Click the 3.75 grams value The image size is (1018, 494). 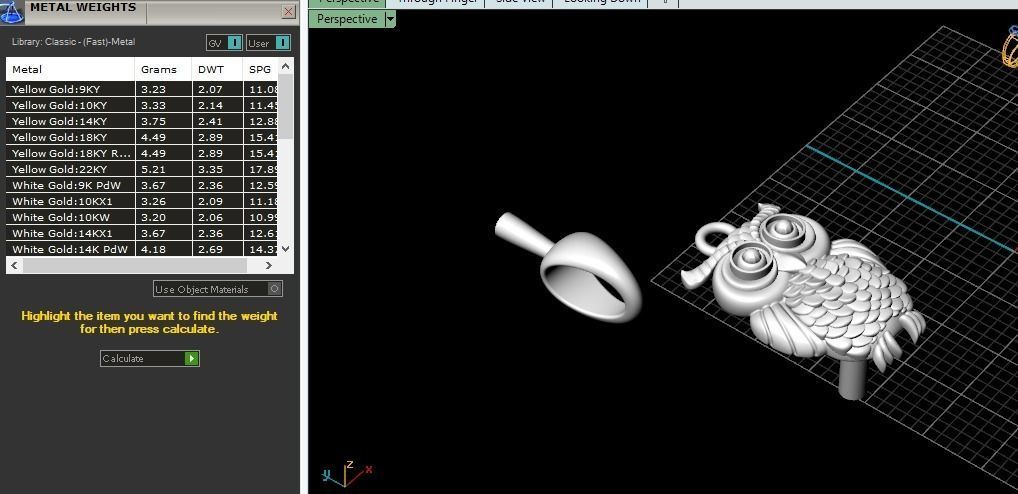coord(153,121)
